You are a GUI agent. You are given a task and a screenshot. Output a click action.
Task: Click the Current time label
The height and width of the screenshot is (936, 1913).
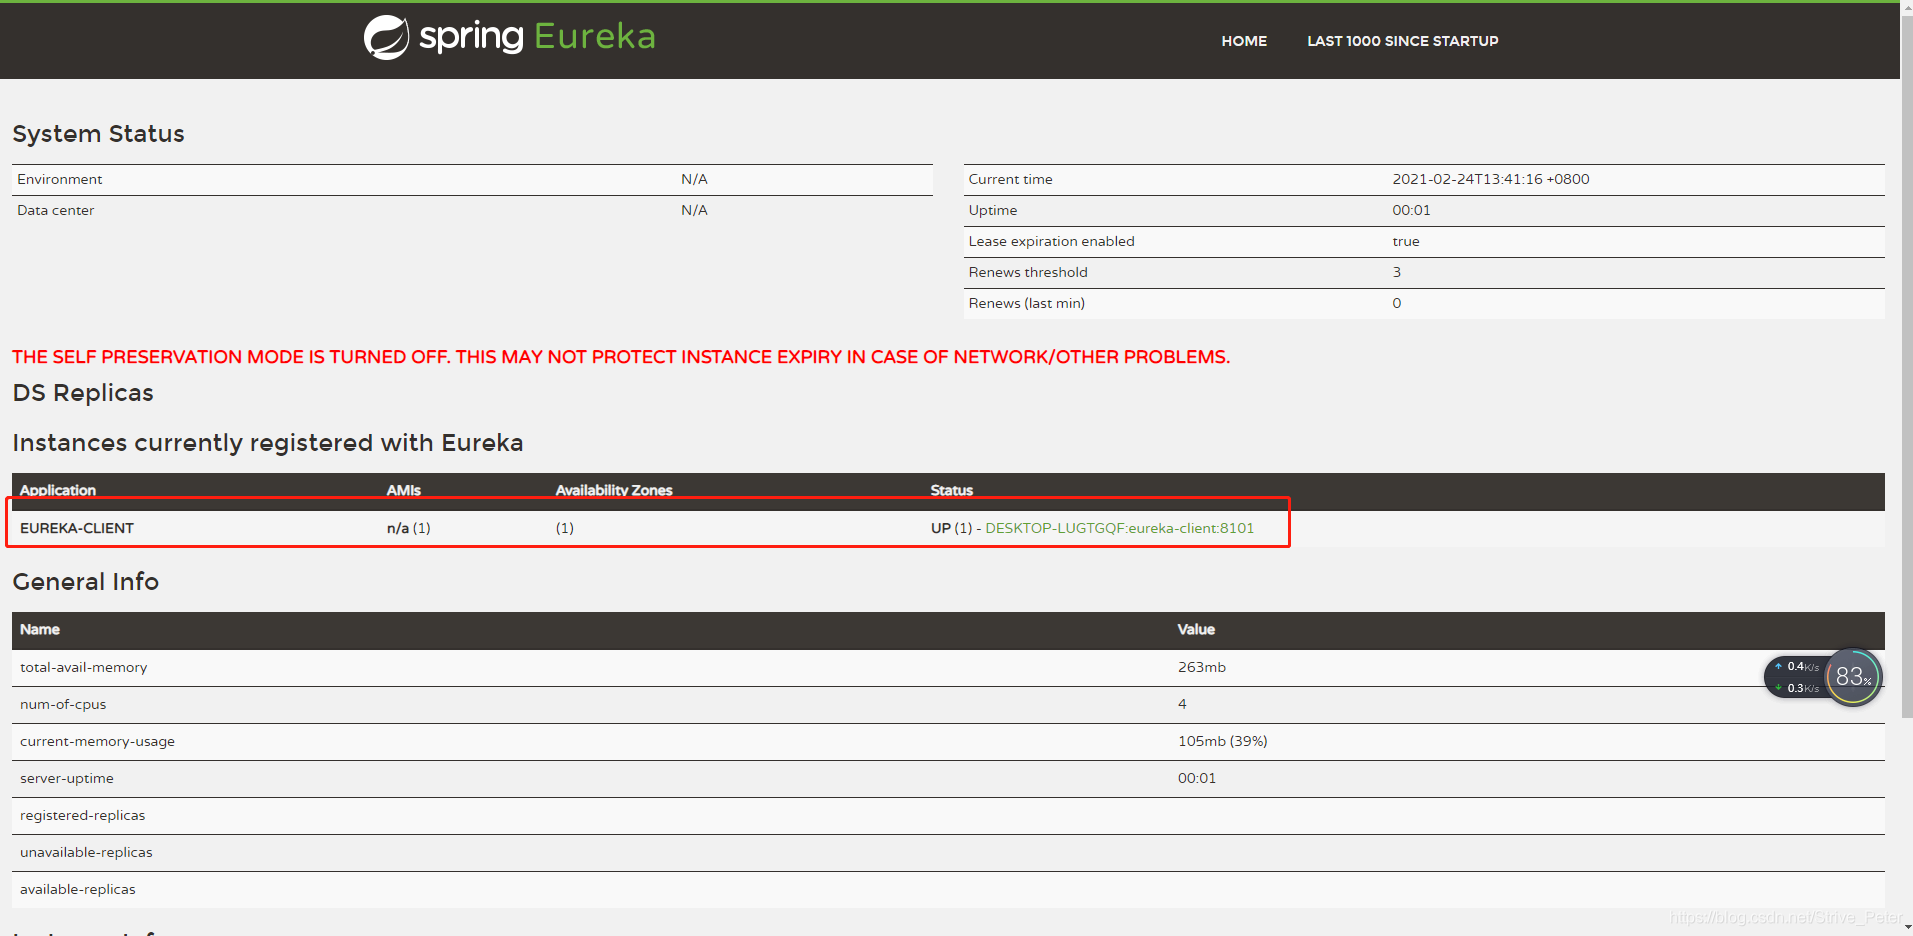pyautogui.click(x=1010, y=179)
